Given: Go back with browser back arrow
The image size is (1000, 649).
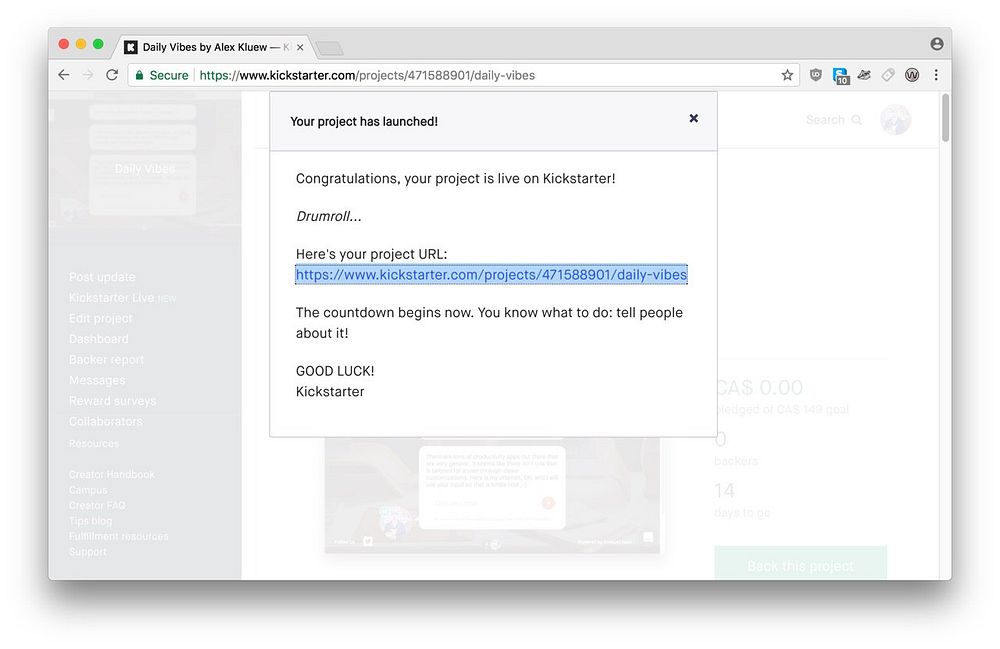Looking at the screenshot, I should point(64,75).
